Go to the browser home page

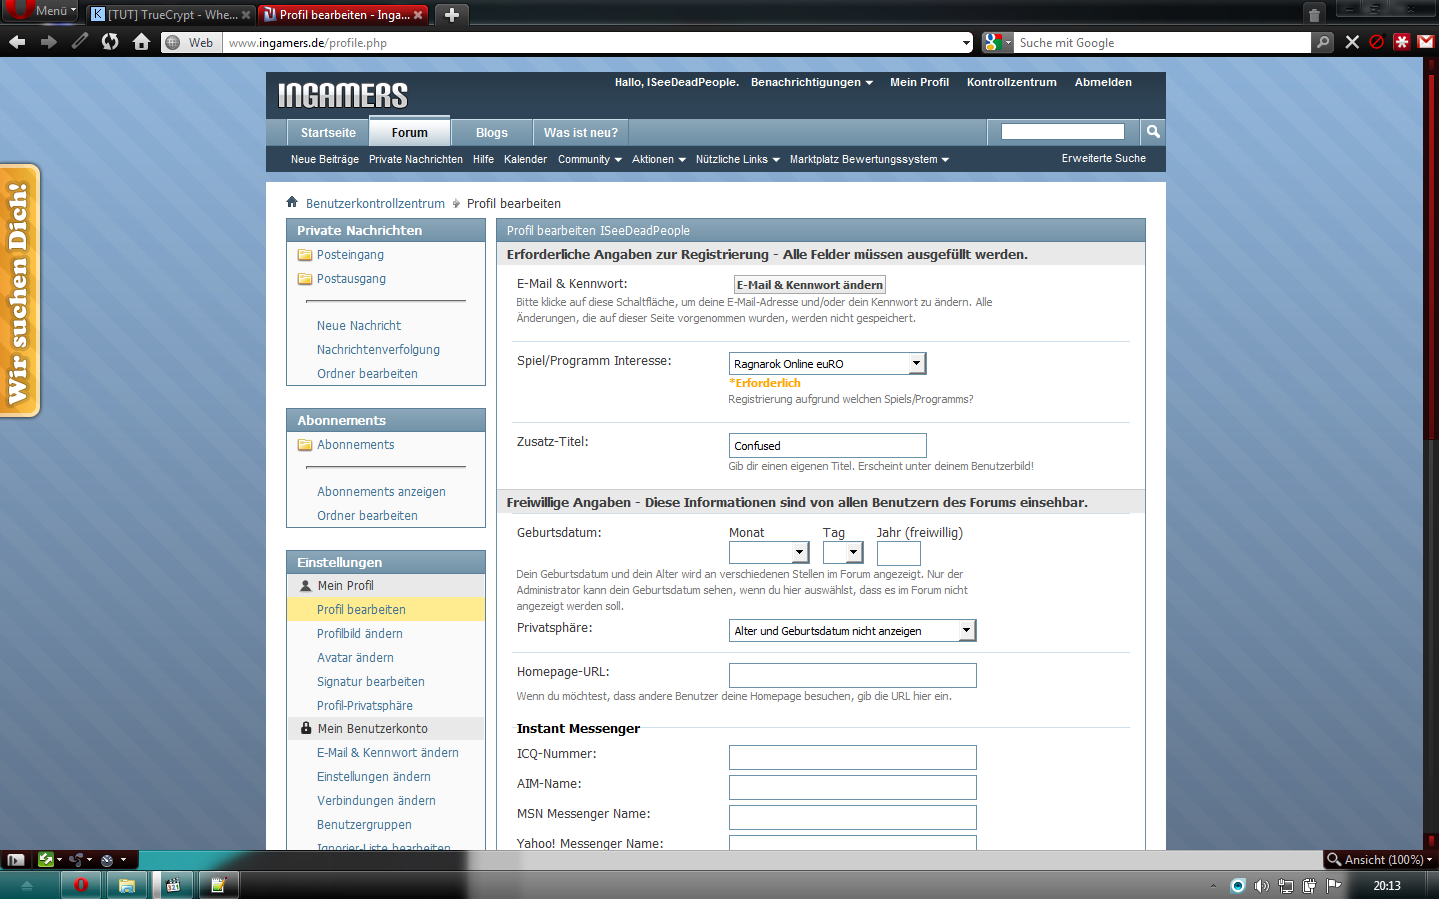point(141,42)
